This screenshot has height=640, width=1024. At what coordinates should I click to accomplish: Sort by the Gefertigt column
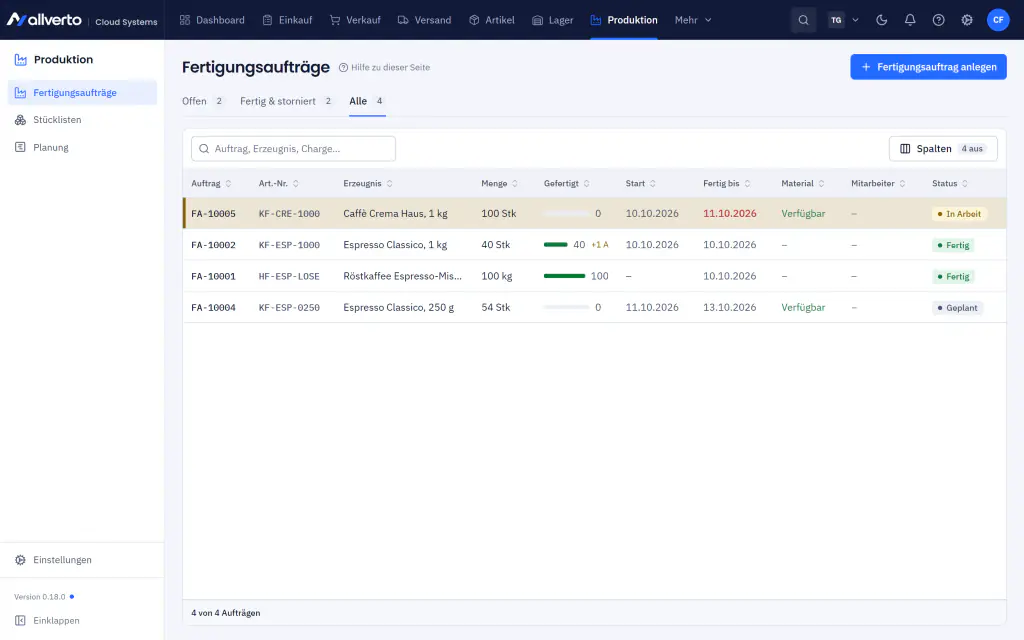(x=567, y=184)
